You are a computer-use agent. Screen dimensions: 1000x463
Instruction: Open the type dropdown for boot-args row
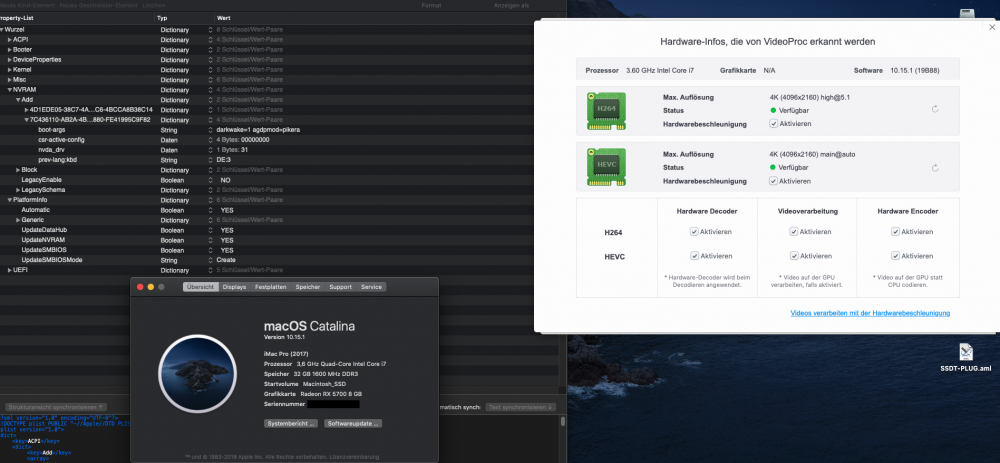click(x=210, y=129)
